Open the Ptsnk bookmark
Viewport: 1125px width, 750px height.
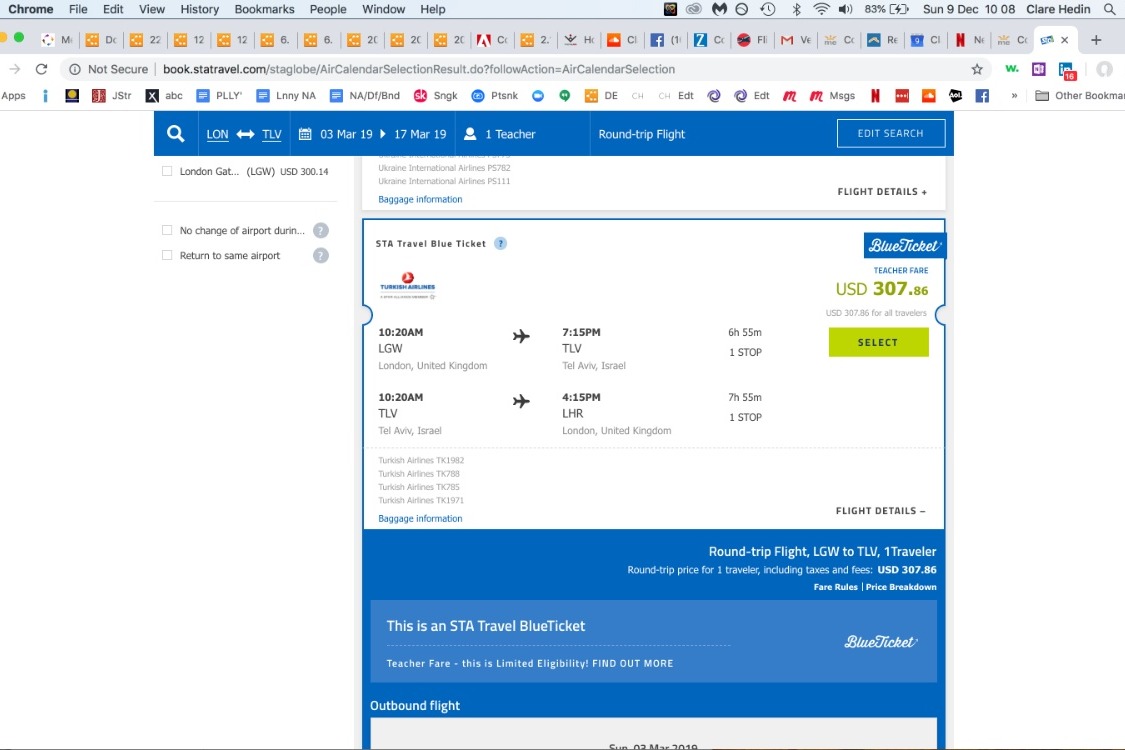click(494, 95)
